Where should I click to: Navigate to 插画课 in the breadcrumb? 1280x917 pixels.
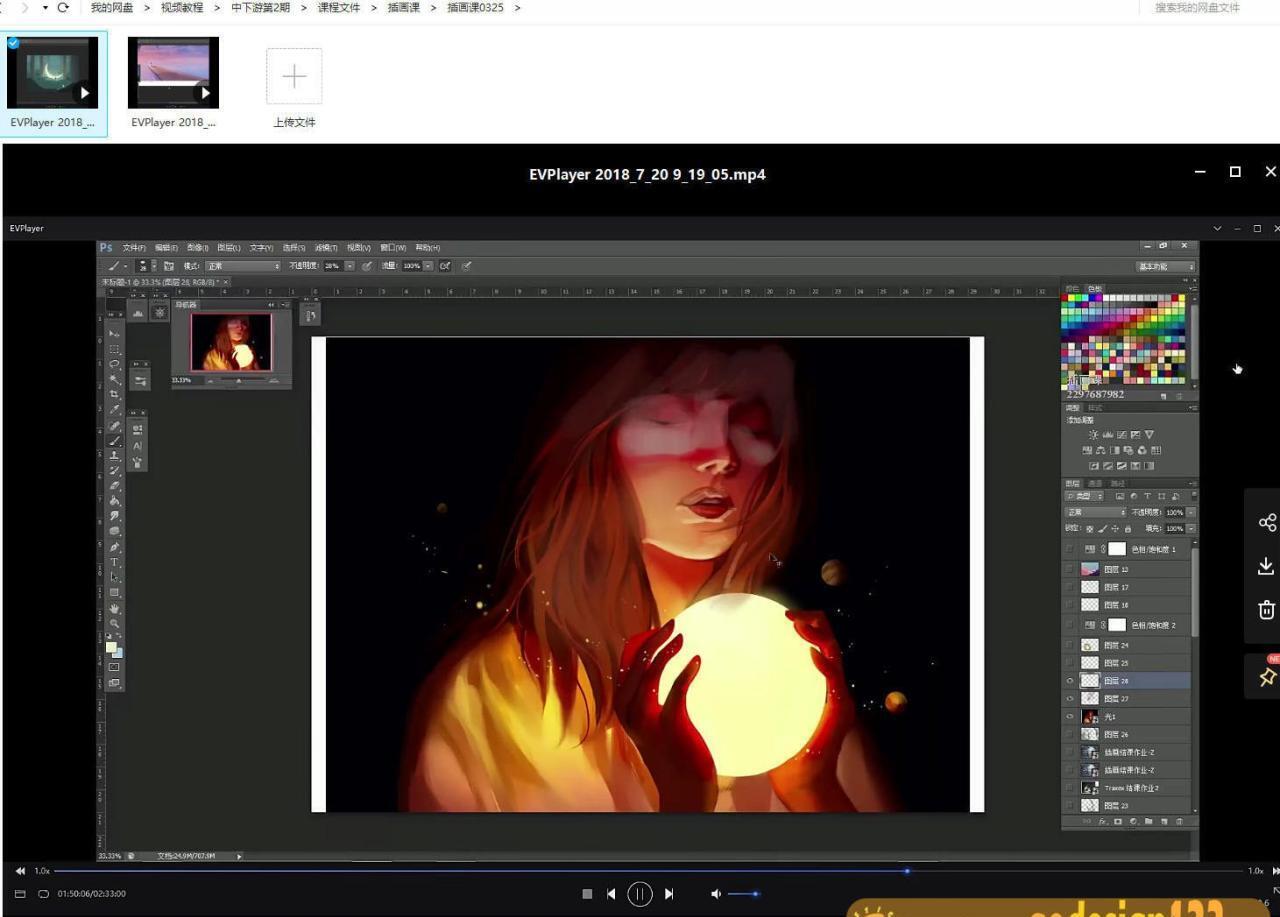point(403,8)
